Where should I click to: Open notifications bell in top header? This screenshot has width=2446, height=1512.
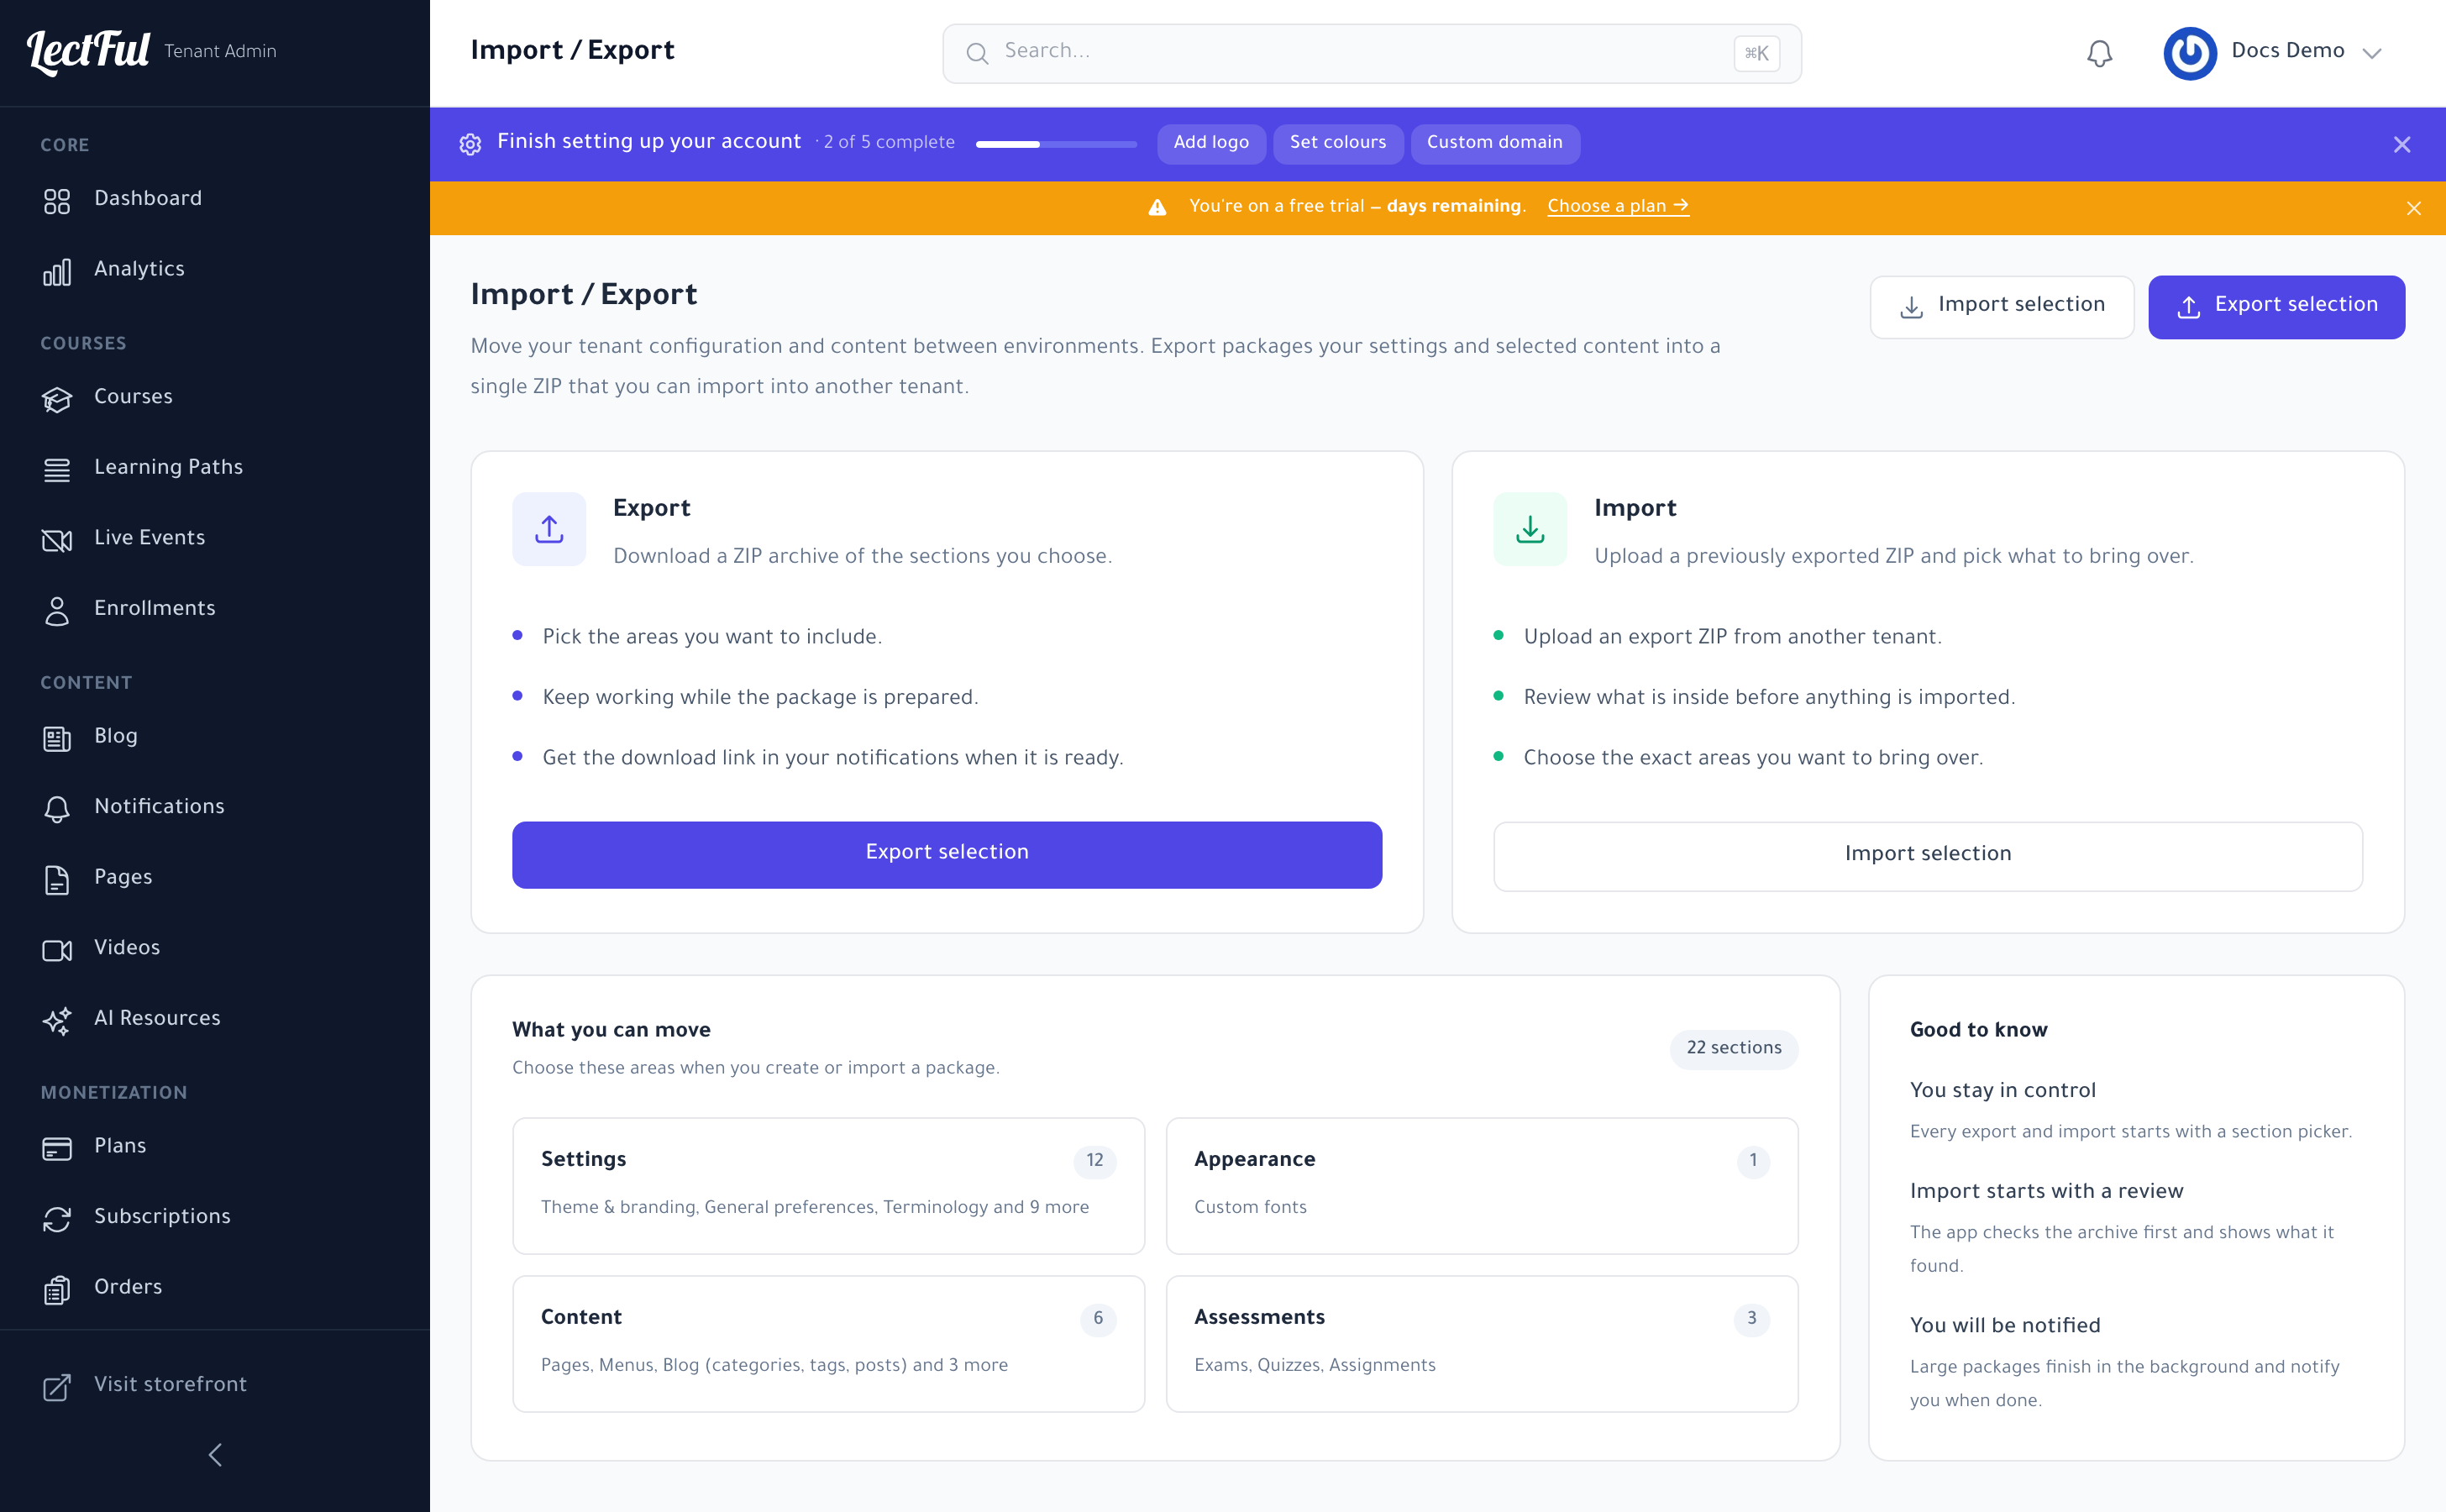point(2099,53)
